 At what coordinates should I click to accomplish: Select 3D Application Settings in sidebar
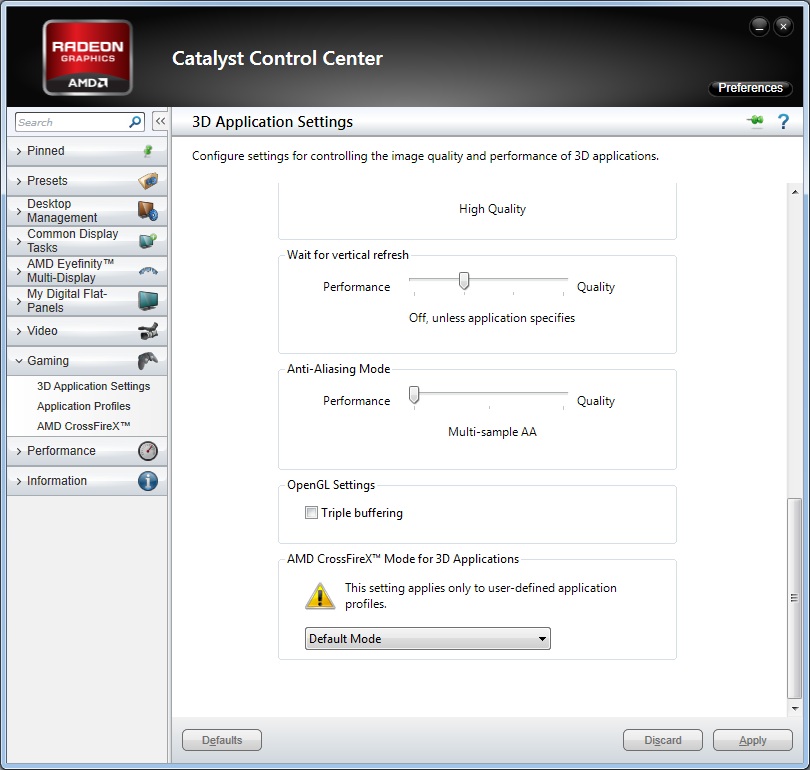94,386
